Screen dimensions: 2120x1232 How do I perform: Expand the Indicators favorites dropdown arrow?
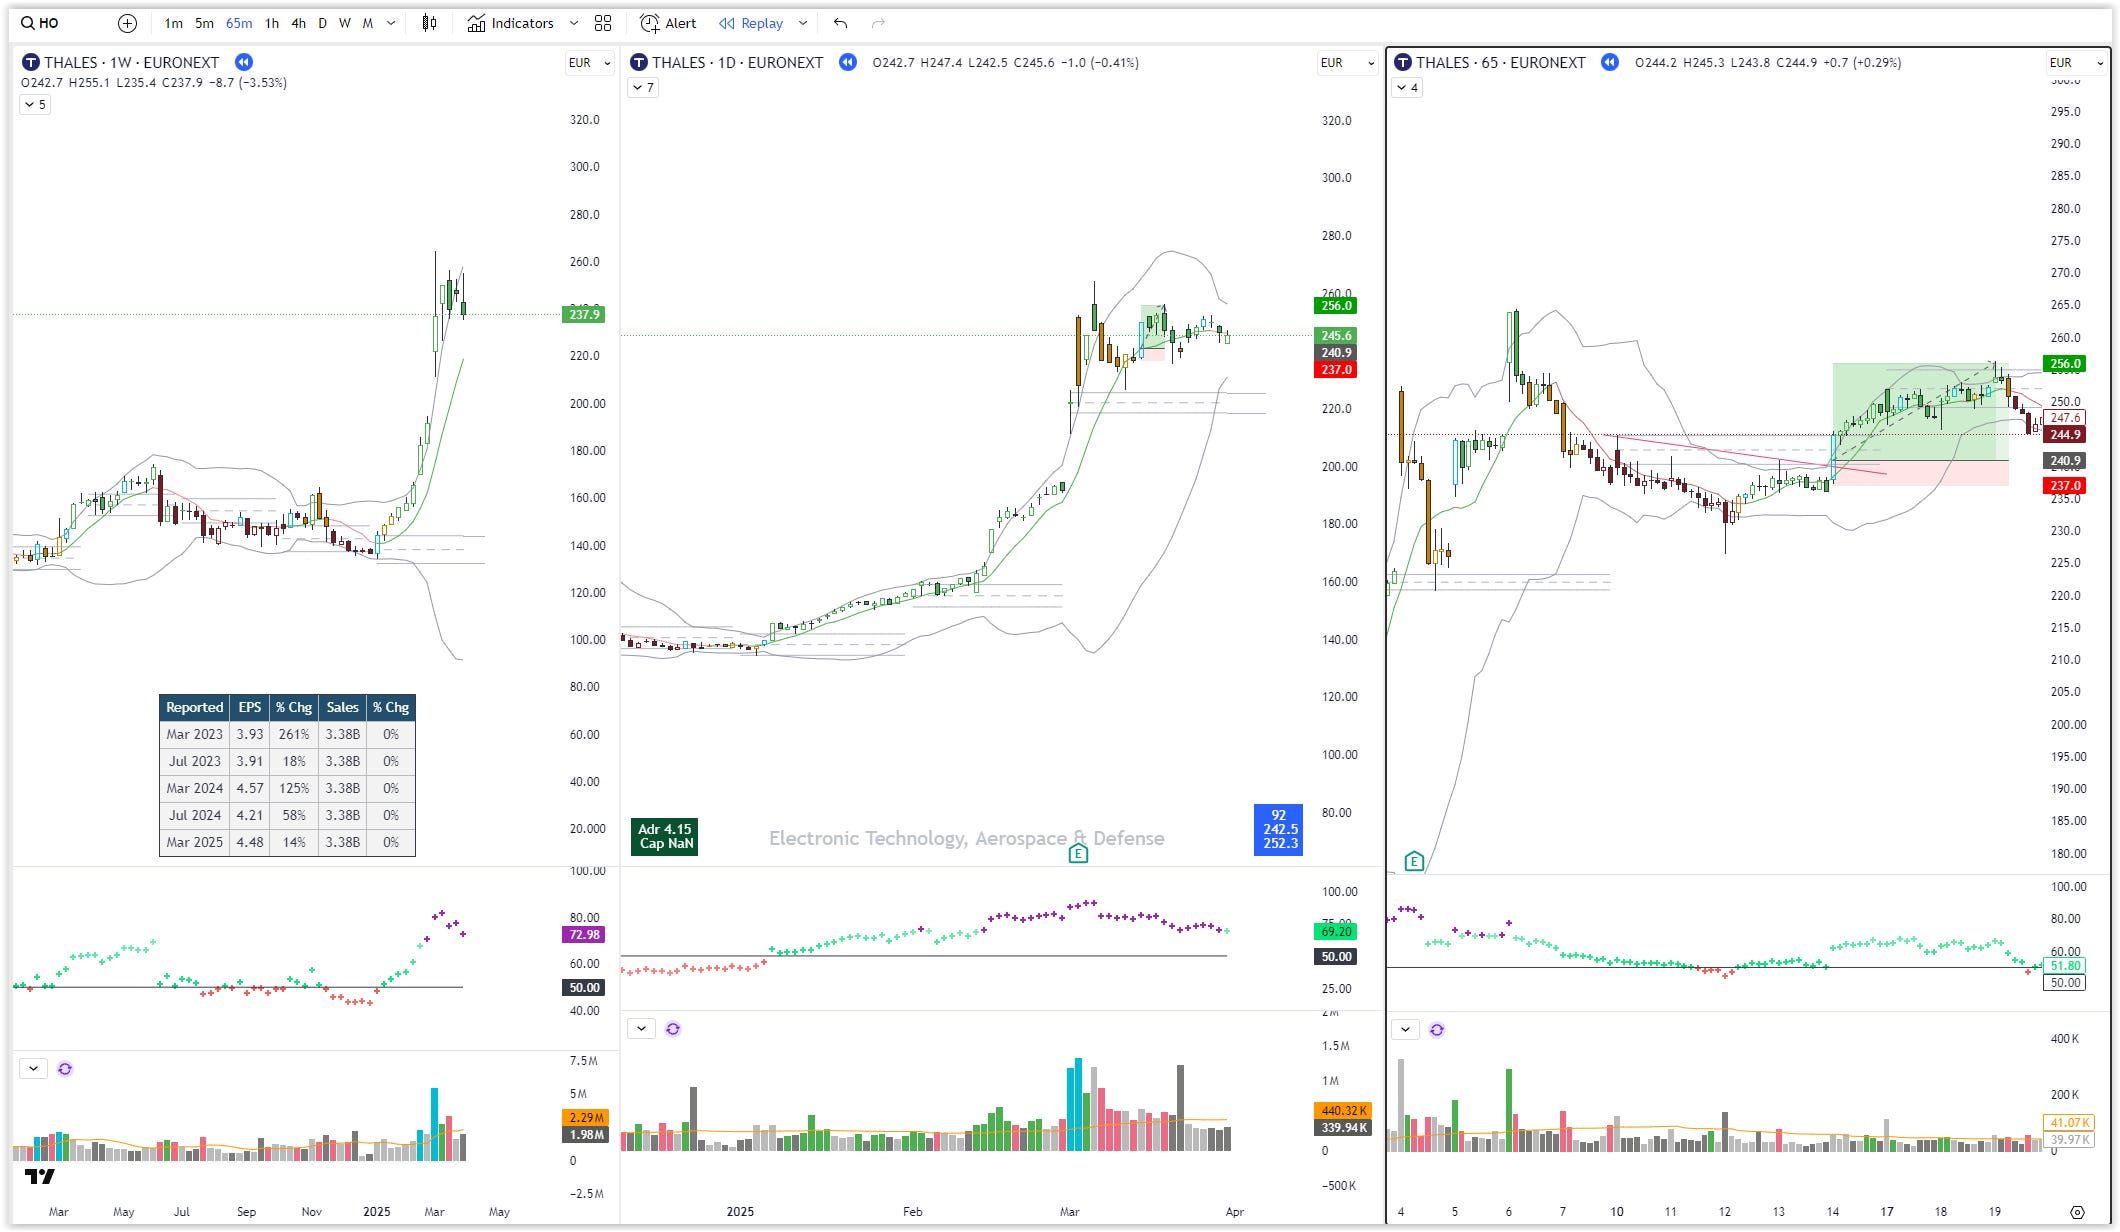573,23
